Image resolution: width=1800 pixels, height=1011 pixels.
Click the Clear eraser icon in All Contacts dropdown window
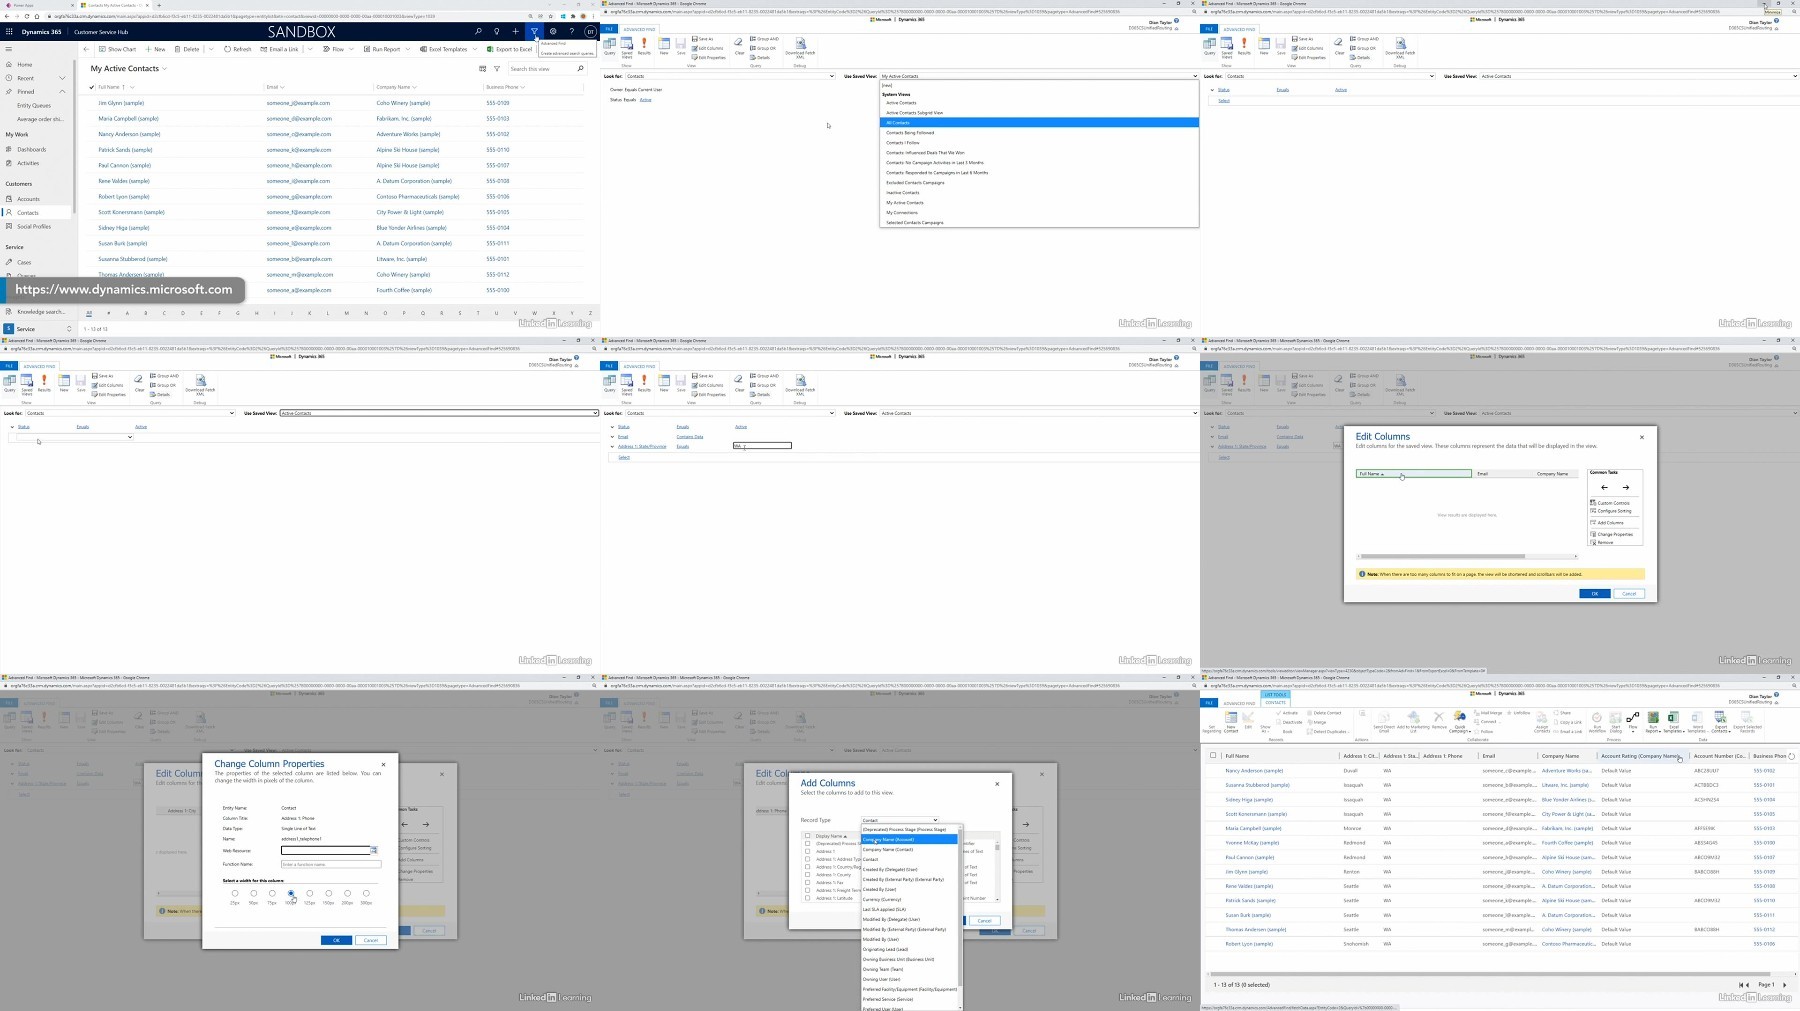739,46
